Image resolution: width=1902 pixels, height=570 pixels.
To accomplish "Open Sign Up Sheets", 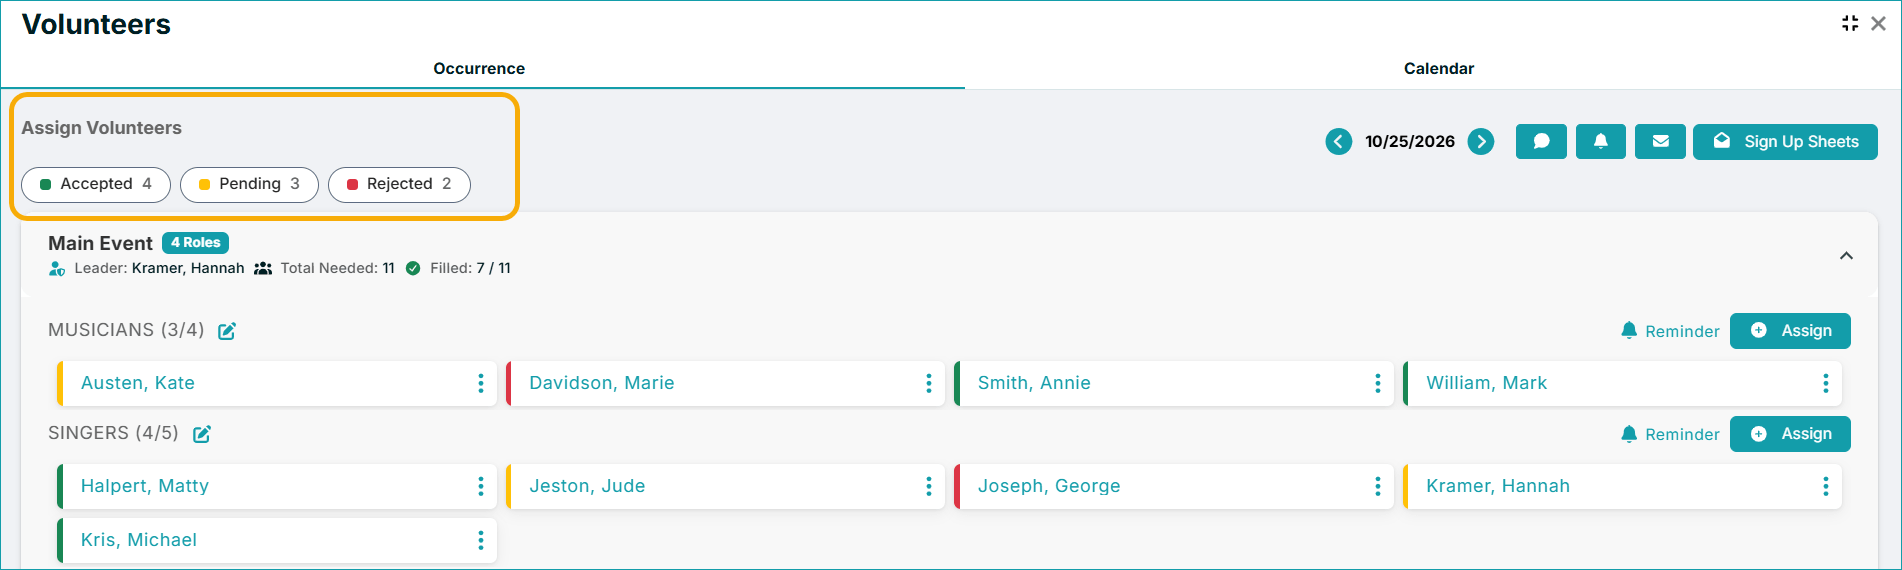I will click(1785, 142).
